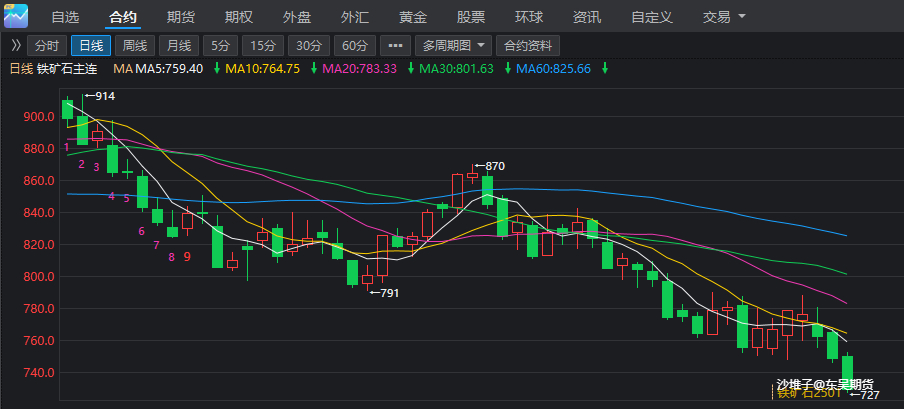Select the 5分 period
Image resolution: width=904 pixels, height=409 pixels.
coord(220,46)
